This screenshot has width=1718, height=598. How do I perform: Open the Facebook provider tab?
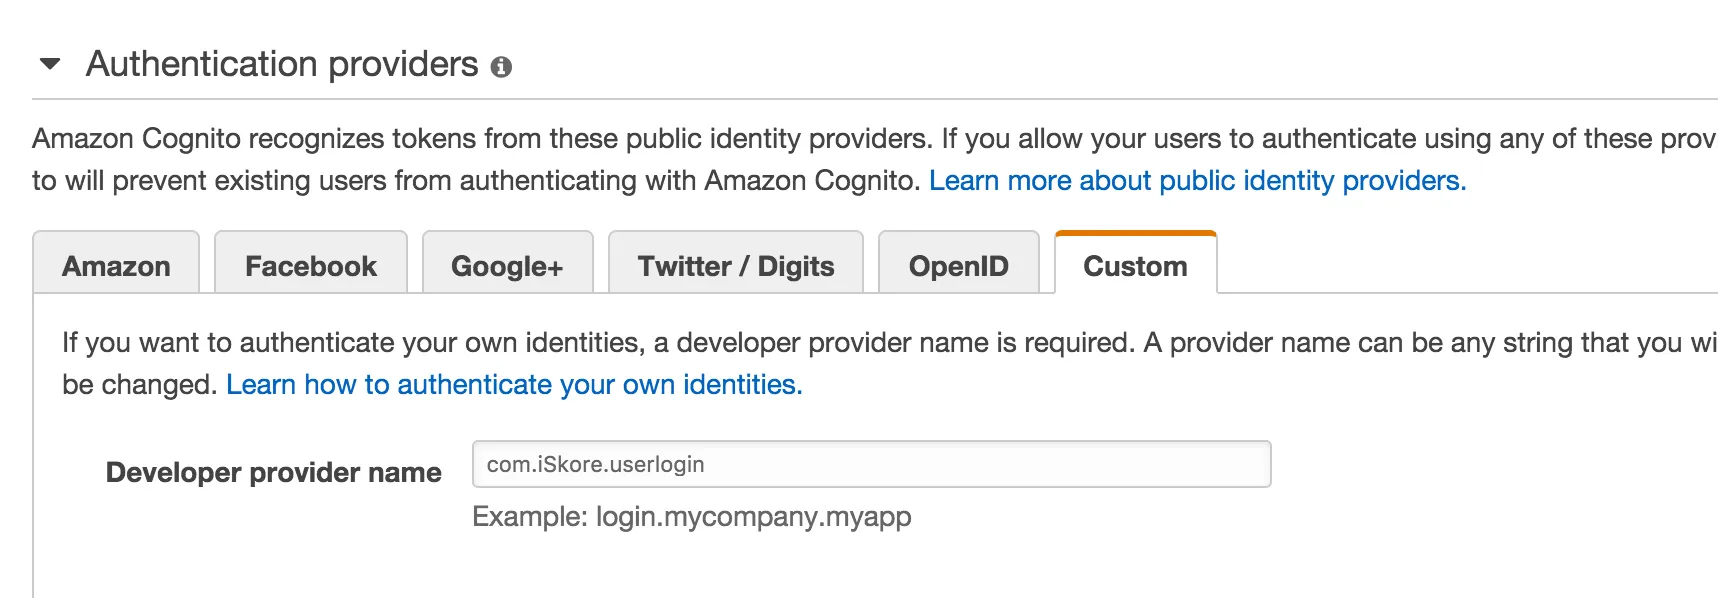[x=311, y=266]
